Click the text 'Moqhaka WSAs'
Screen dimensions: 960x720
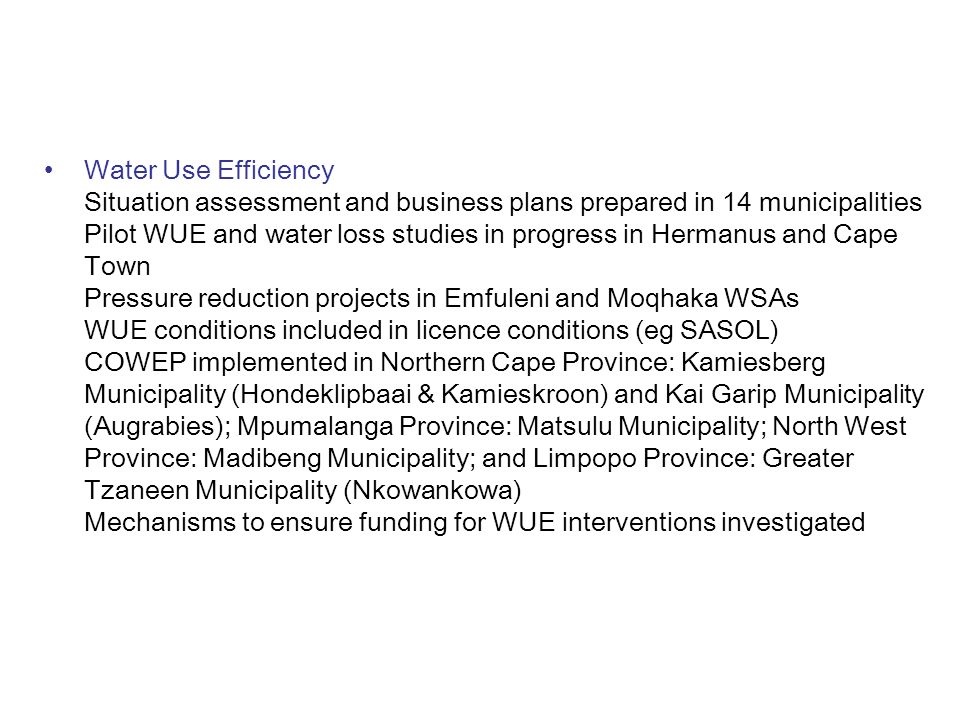click(x=702, y=298)
